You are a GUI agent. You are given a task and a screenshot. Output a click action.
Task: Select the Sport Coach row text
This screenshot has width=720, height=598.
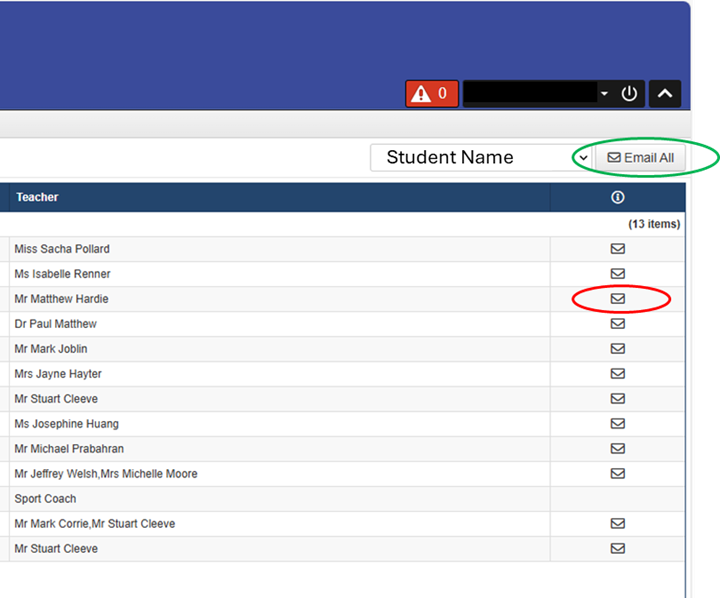point(45,499)
